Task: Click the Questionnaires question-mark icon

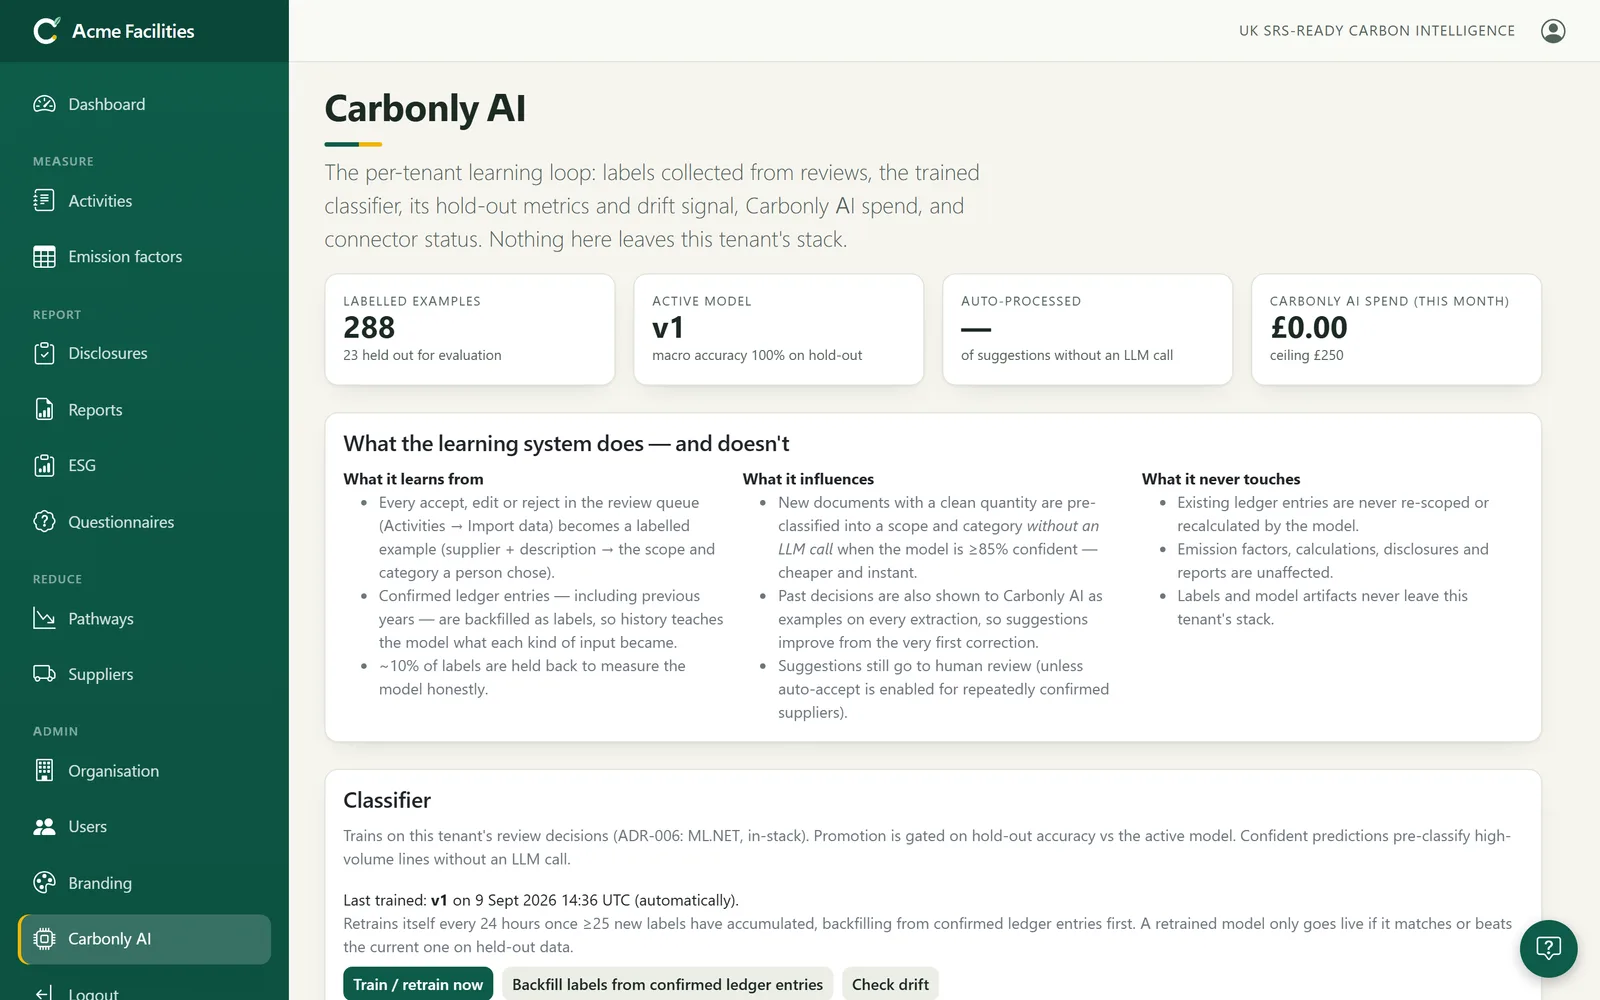Action: 44,522
